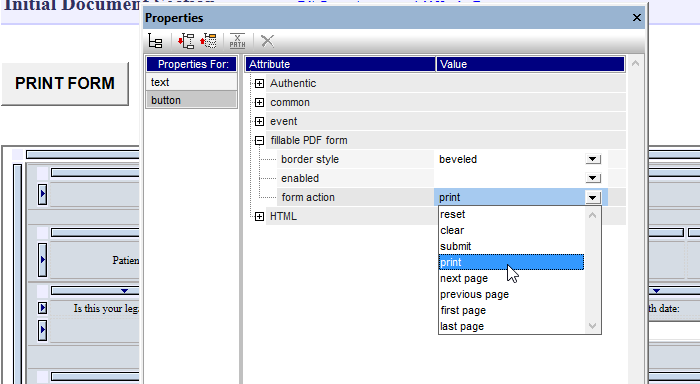Click the list view icon in Properties toolbar
Screen dimensions: 700x384
(x=155, y=42)
